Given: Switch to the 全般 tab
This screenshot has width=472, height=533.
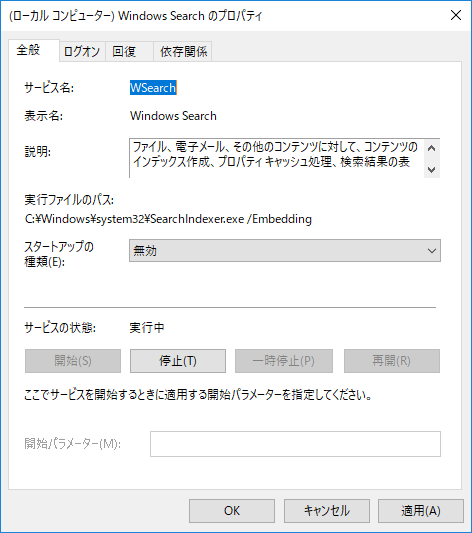Looking at the screenshot, I should point(34,51).
